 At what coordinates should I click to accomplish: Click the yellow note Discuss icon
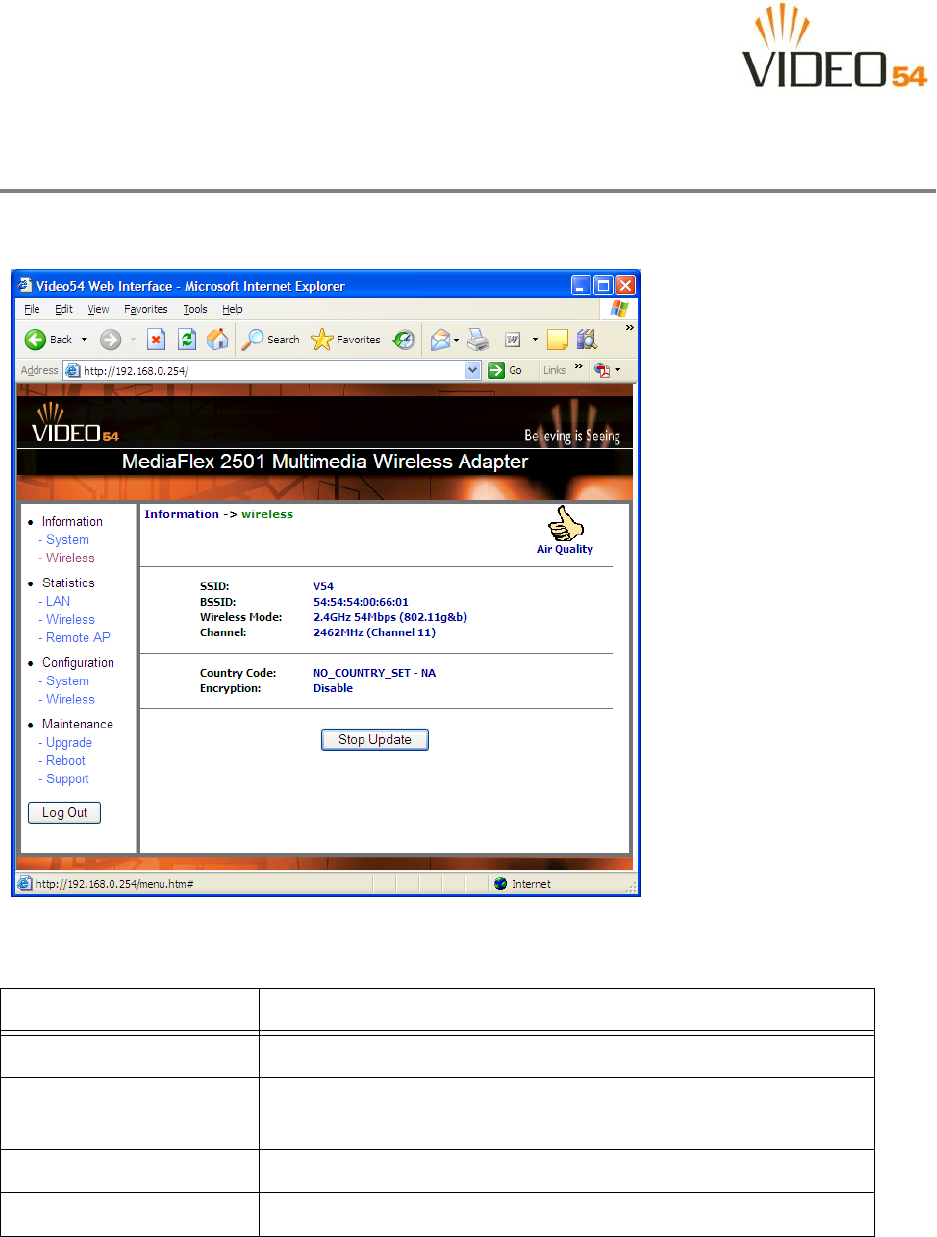point(557,340)
